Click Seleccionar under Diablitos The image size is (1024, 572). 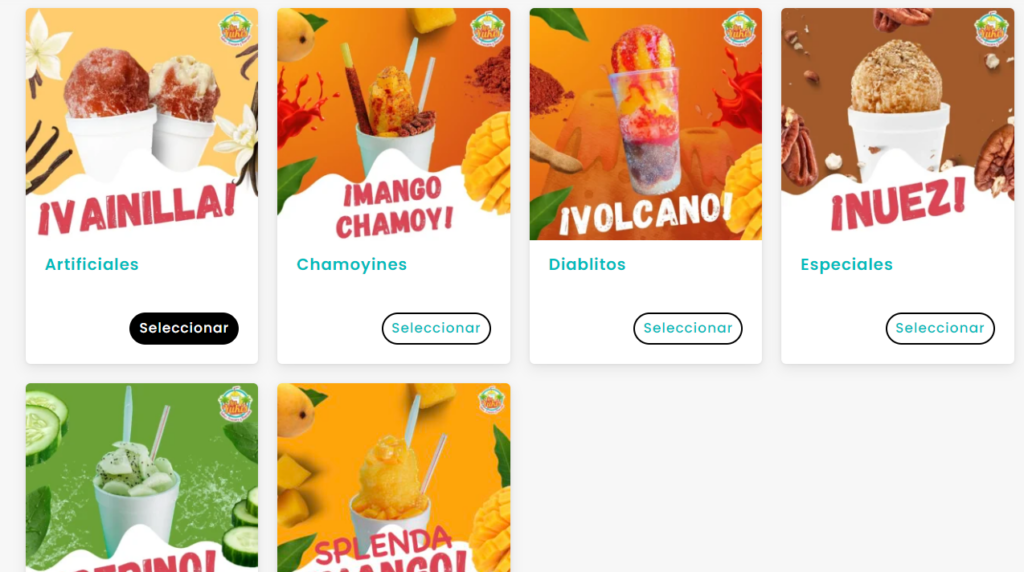(688, 328)
